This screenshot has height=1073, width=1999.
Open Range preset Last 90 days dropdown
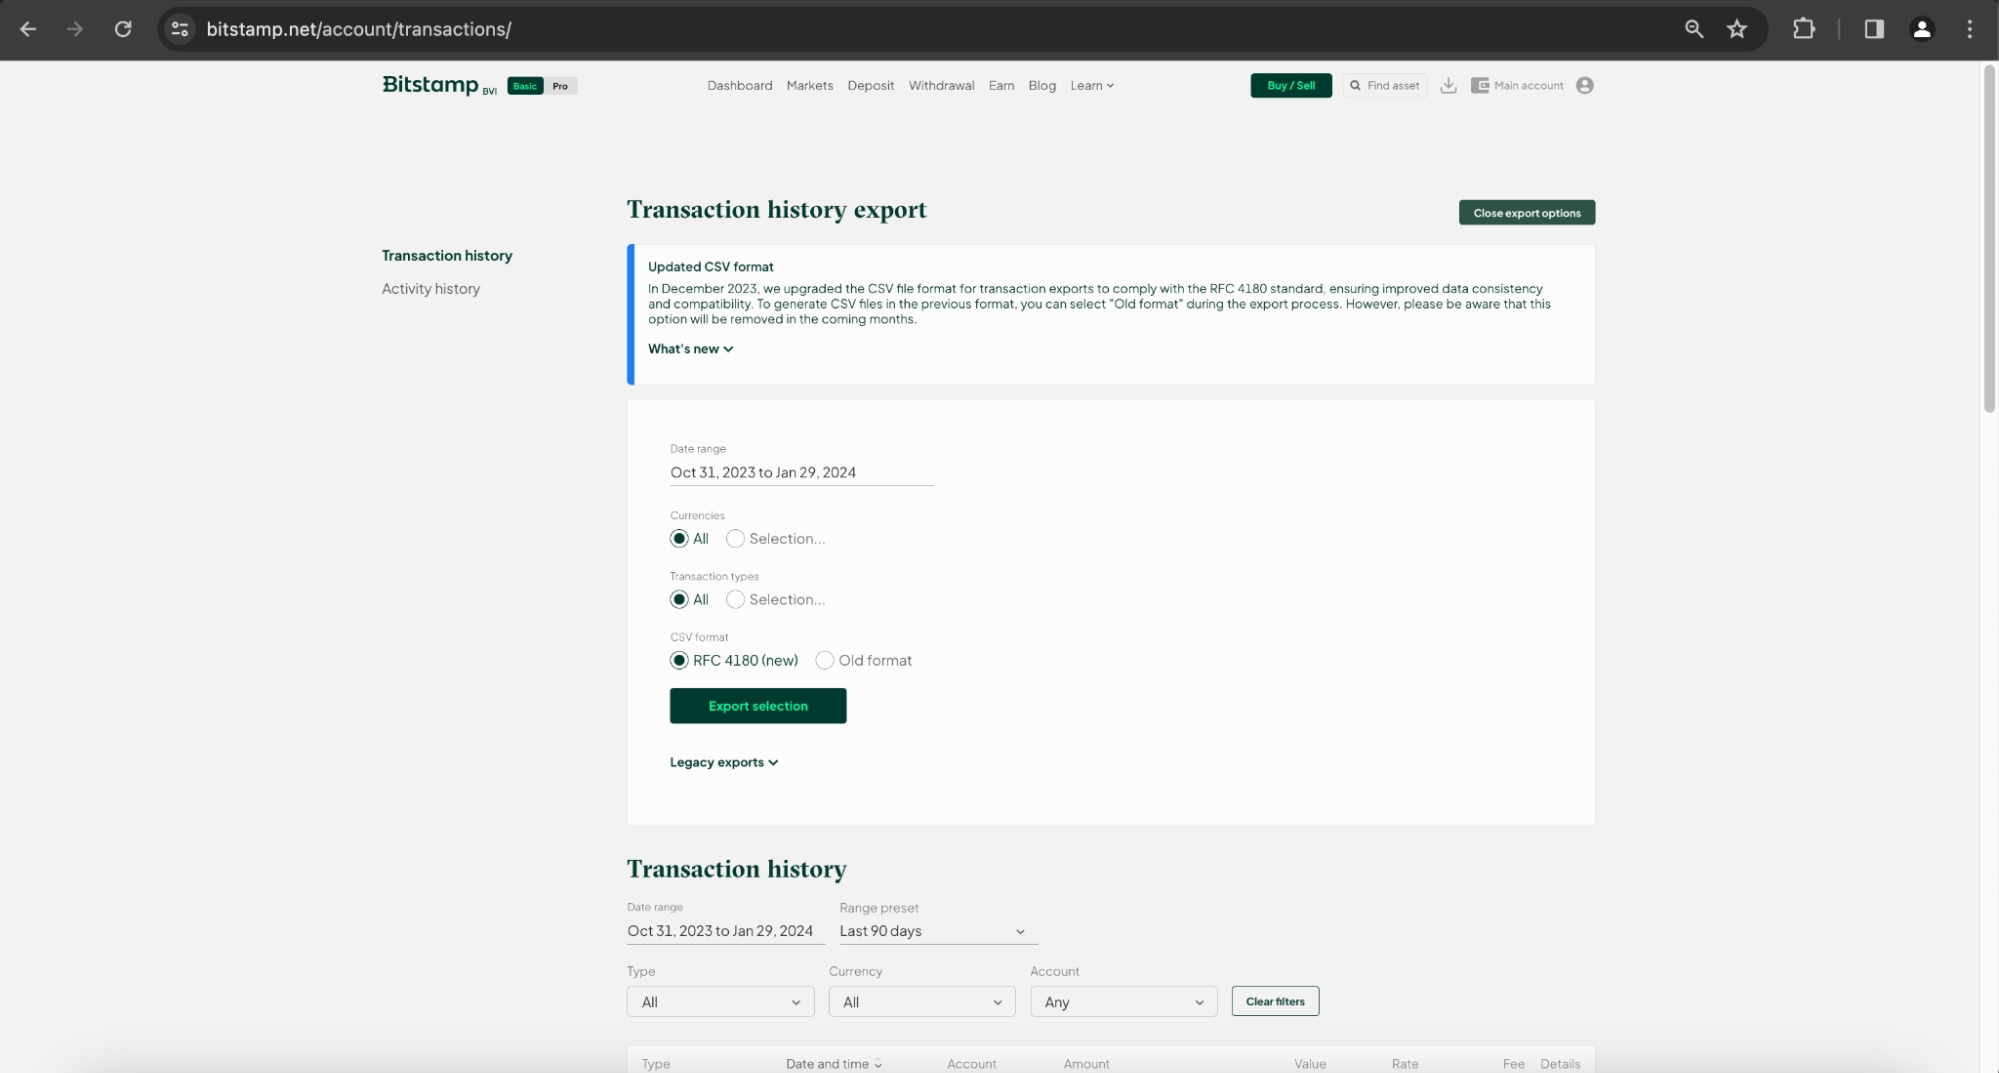pyautogui.click(x=938, y=931)
